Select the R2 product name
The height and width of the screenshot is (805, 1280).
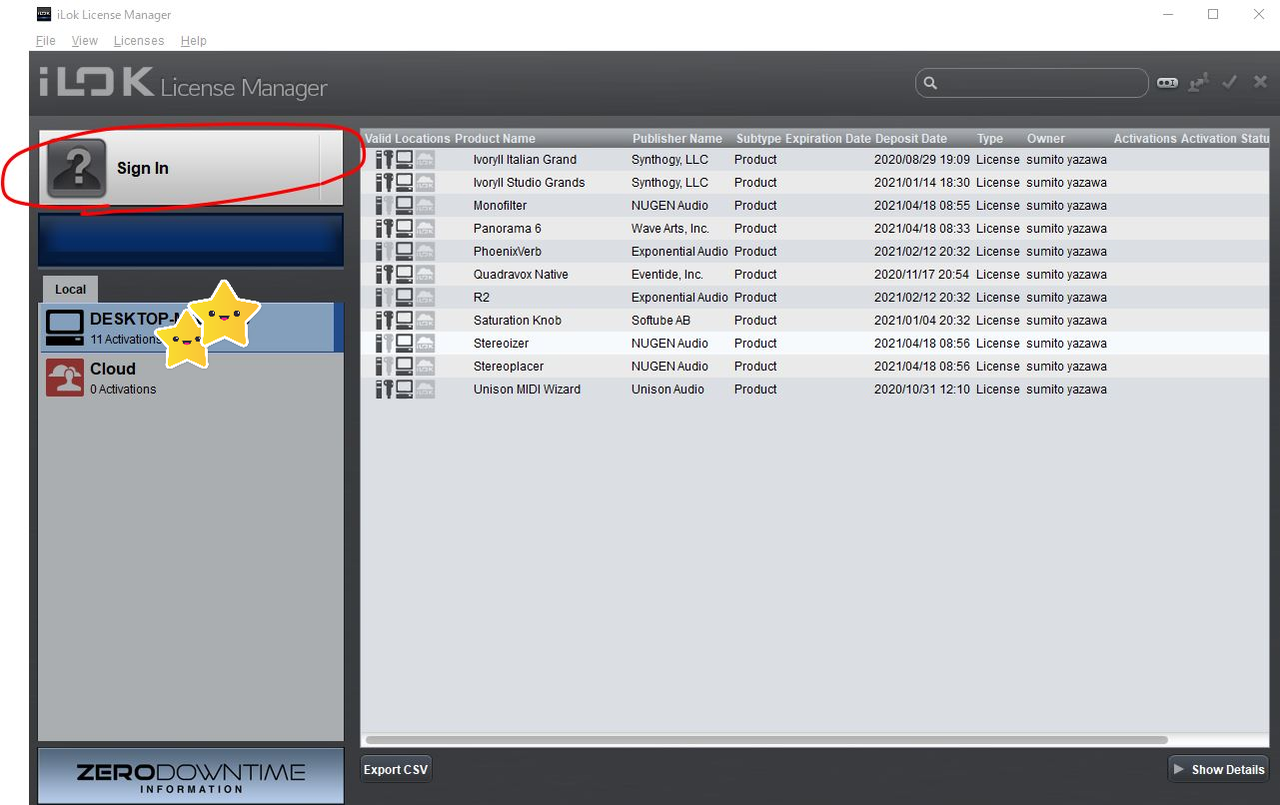(x=481, y=297)
